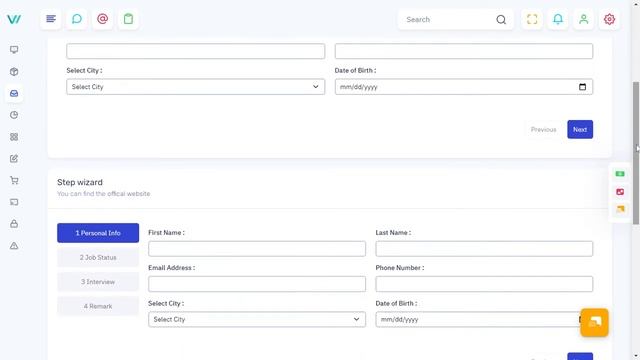Open the email @ icon
This screenshot has height=360, width=640.
tap(102, 19)
